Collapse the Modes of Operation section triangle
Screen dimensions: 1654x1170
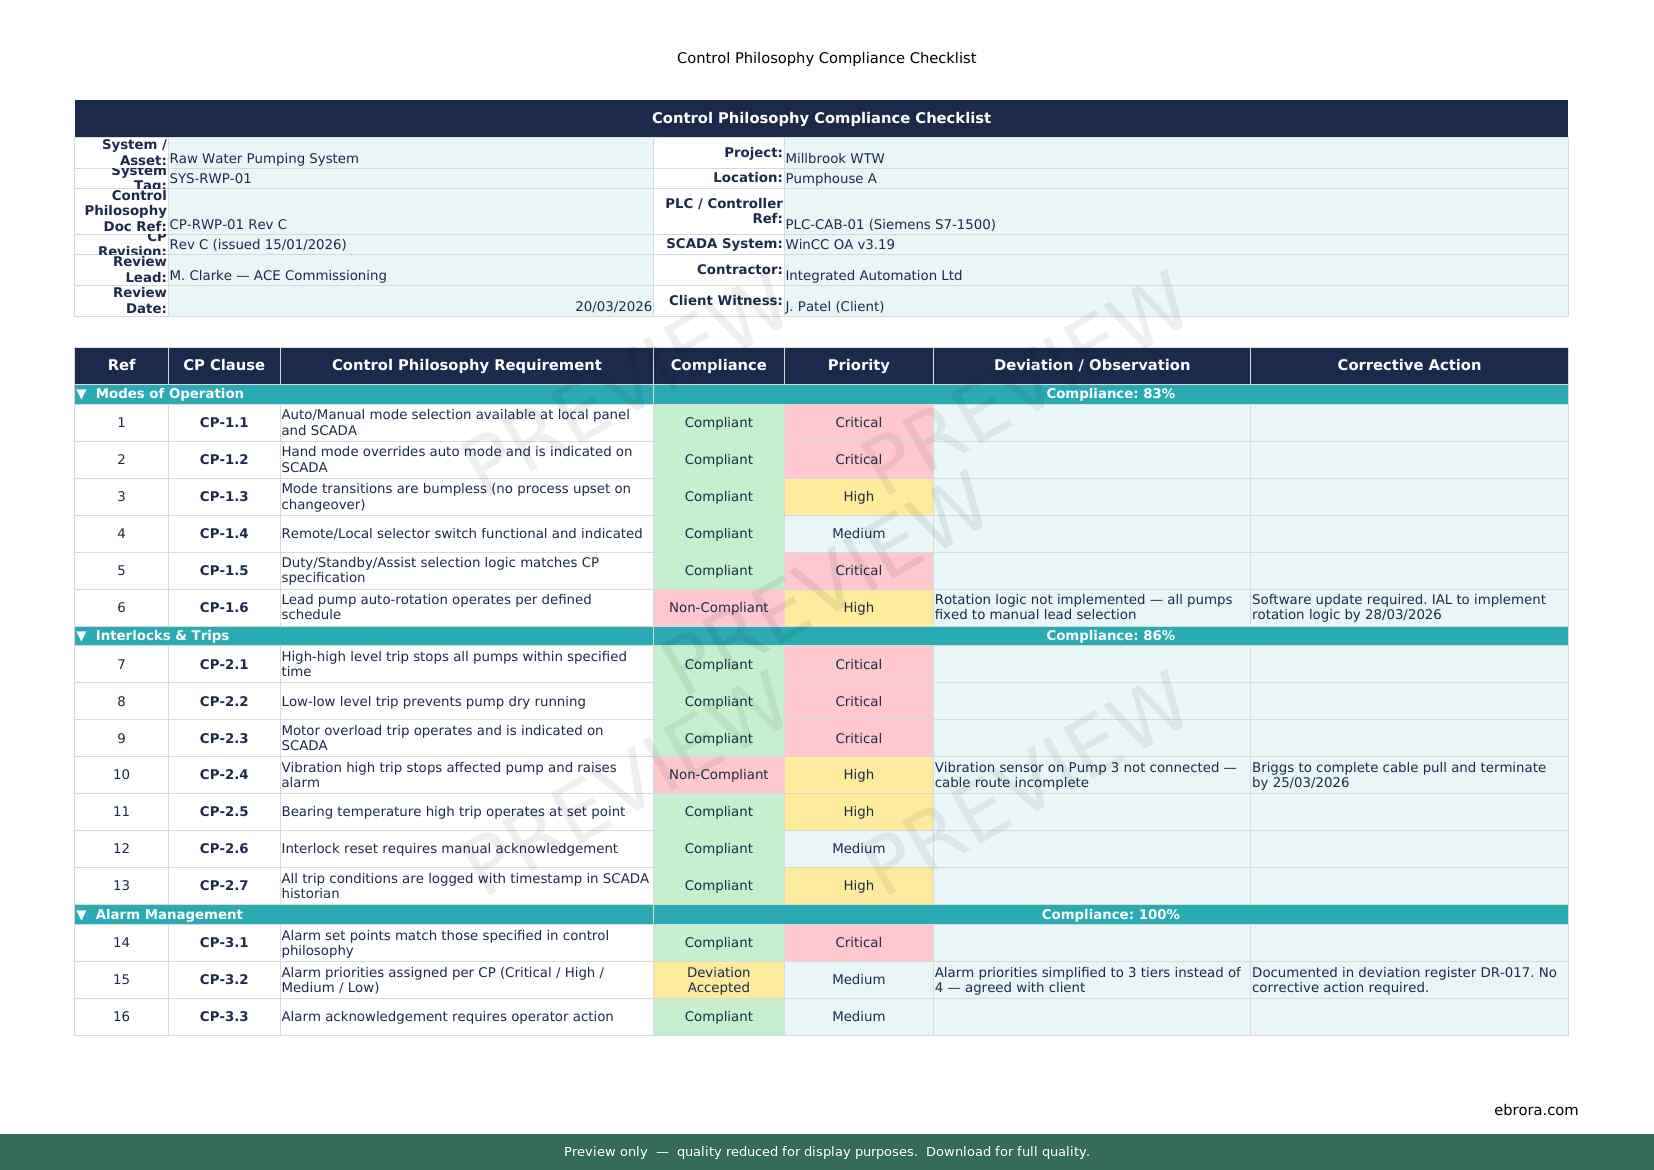[x=82, y=394]
